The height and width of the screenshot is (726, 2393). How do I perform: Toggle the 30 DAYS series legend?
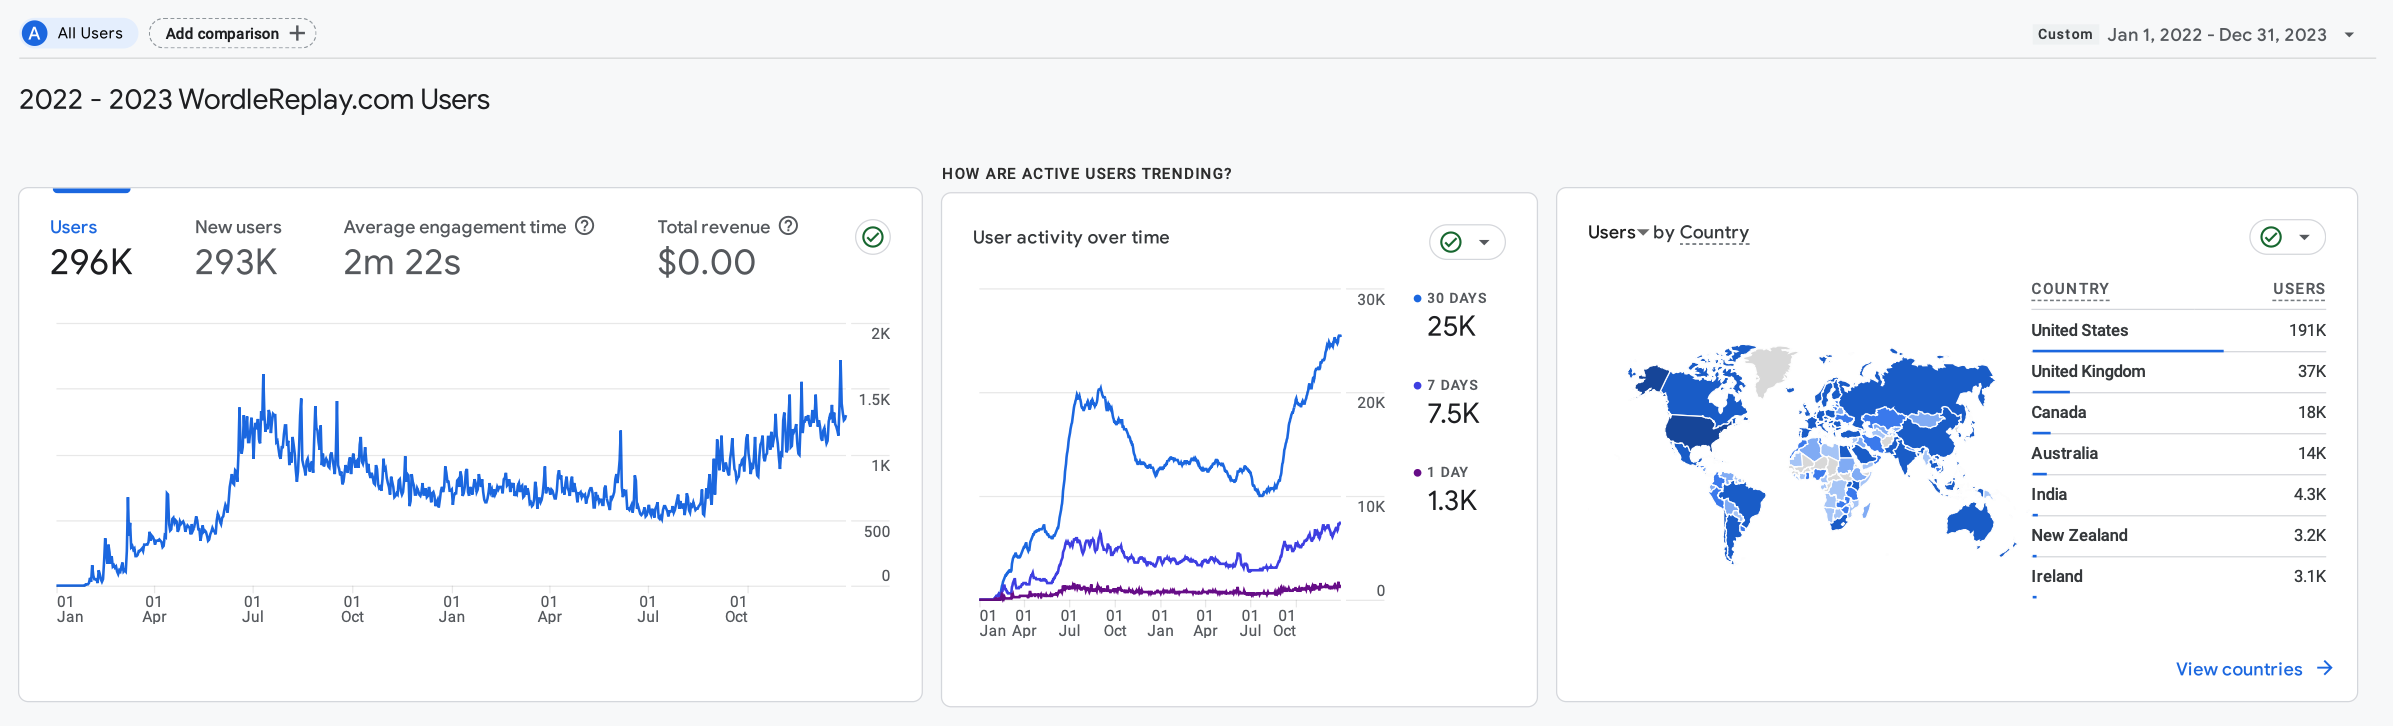(x=1449, y=298)
